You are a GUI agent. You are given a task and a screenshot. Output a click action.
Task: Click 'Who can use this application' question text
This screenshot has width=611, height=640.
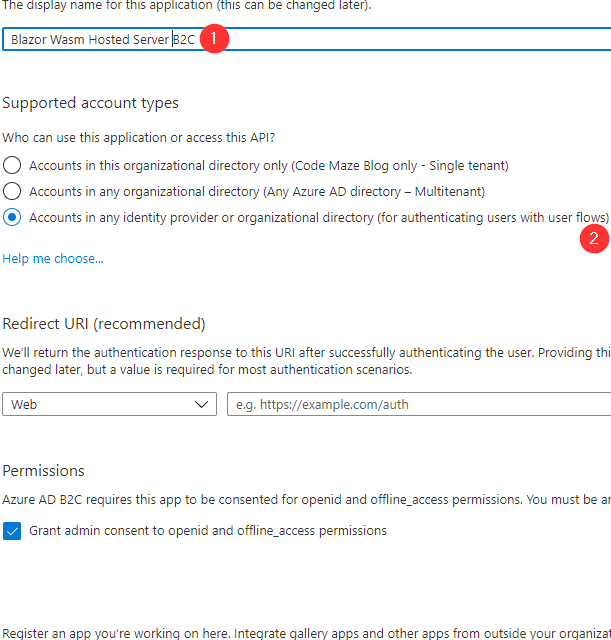click(136, 137)
